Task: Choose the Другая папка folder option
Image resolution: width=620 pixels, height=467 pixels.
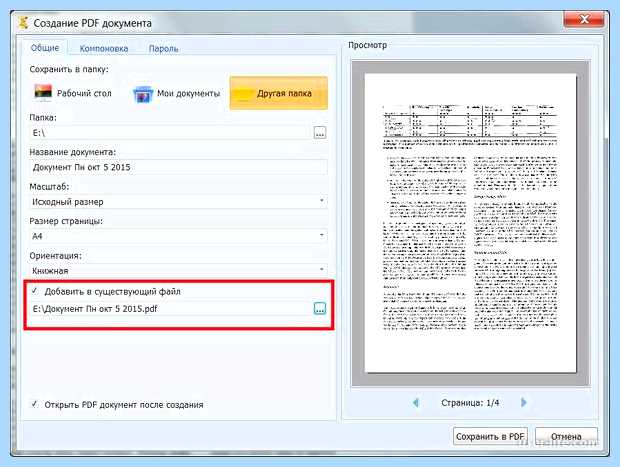Action: [278, 93]
